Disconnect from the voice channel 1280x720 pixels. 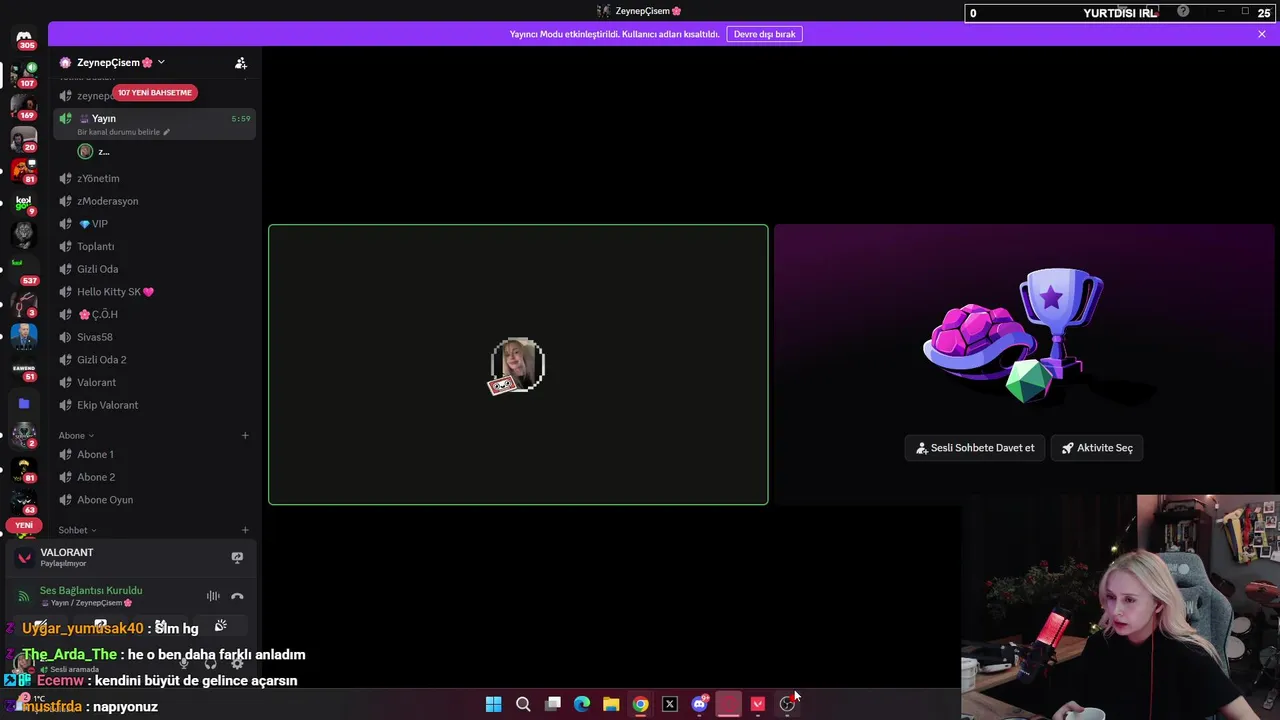click(237, 596)
